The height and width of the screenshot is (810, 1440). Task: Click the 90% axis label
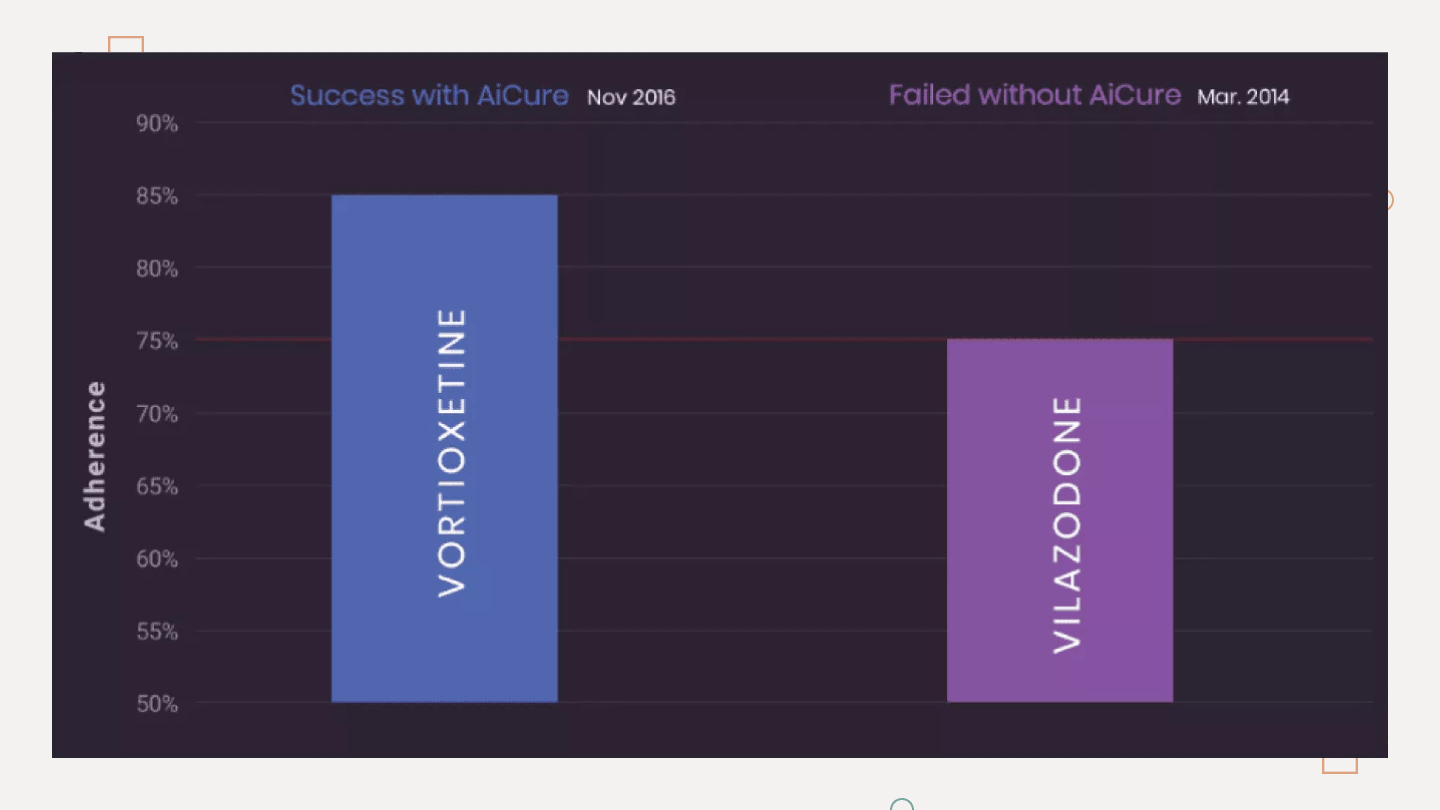coord(157,124)
